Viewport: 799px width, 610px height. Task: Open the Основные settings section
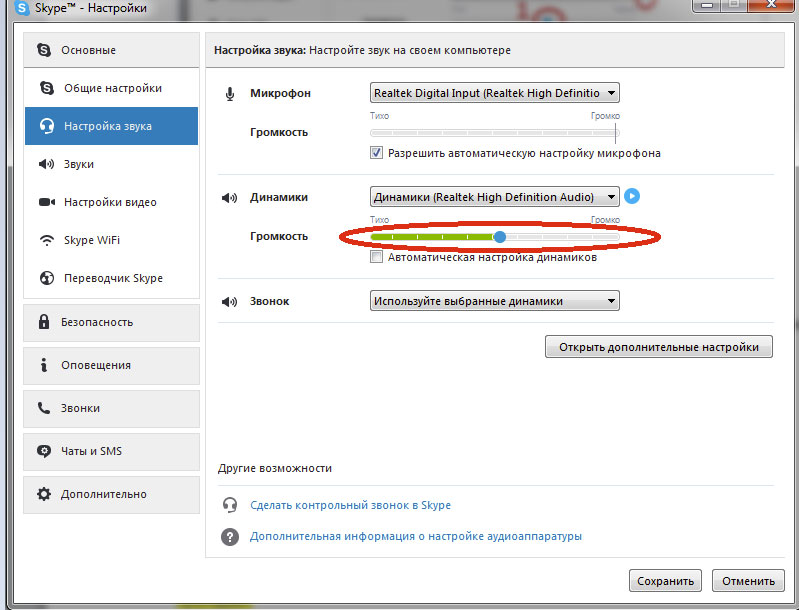111,50
